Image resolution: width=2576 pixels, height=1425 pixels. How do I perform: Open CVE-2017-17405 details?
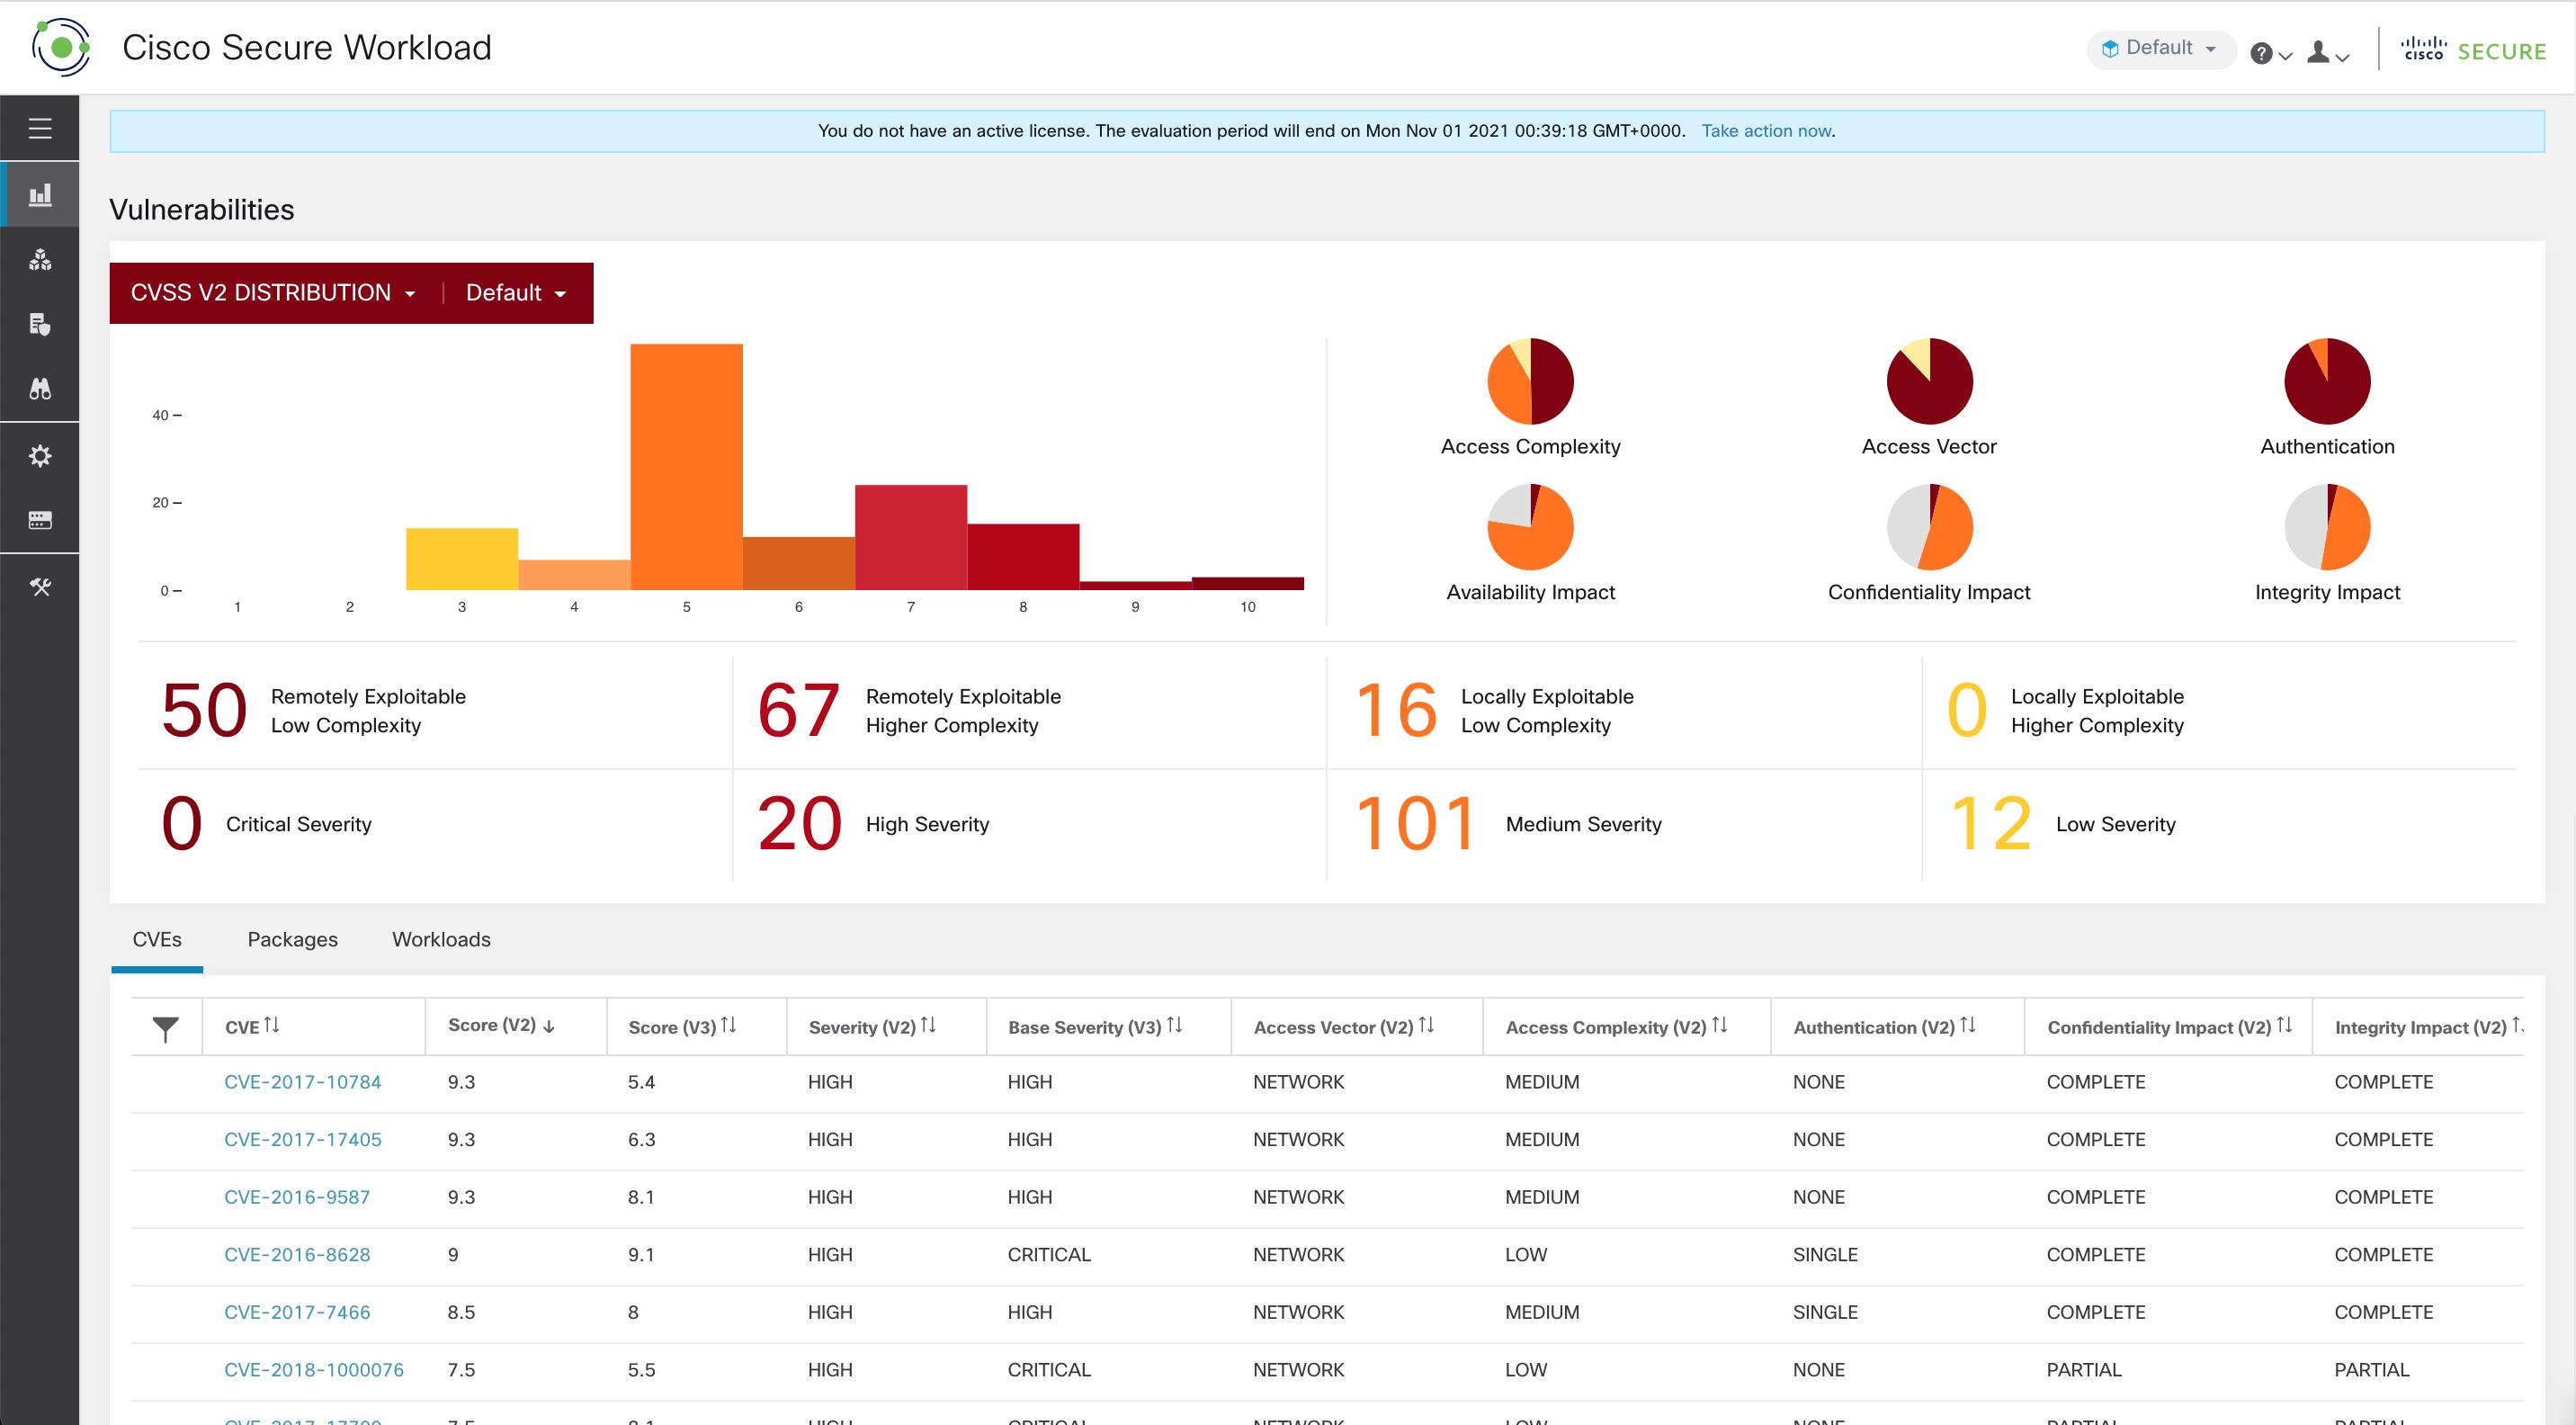click(302, 1140)
